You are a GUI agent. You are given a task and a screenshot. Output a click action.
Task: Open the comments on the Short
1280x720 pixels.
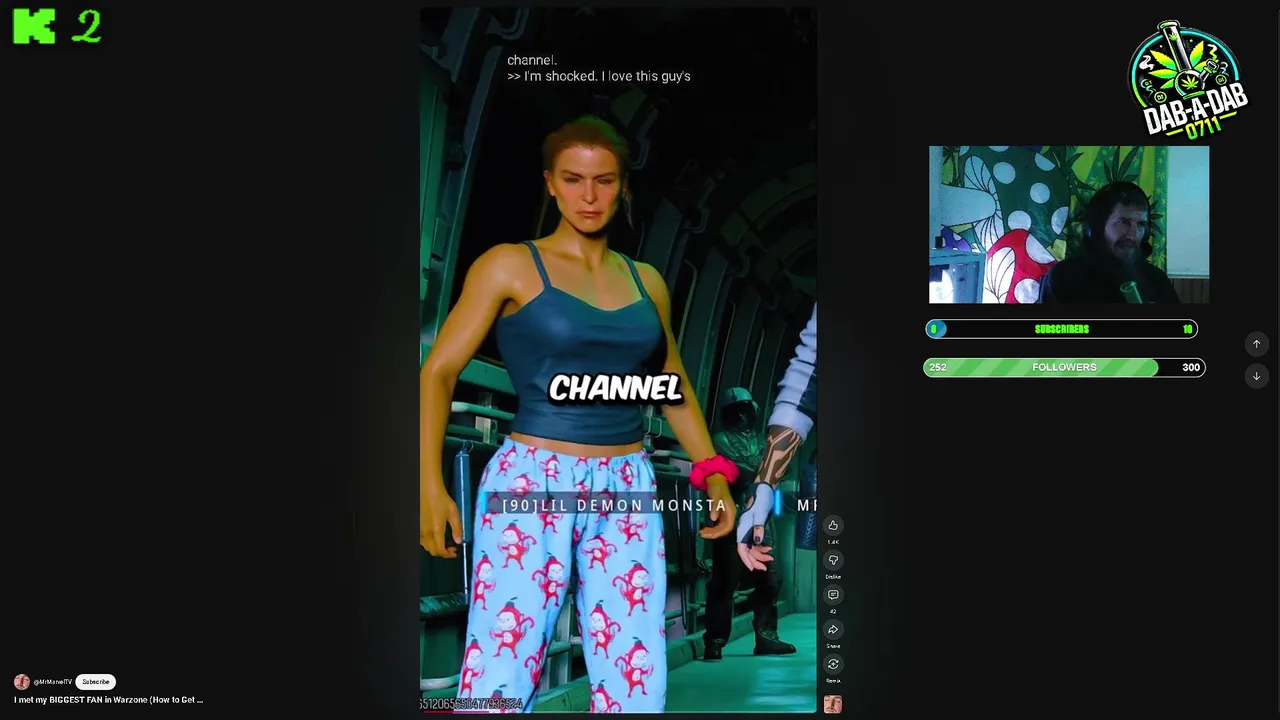(x=833, y=595)
